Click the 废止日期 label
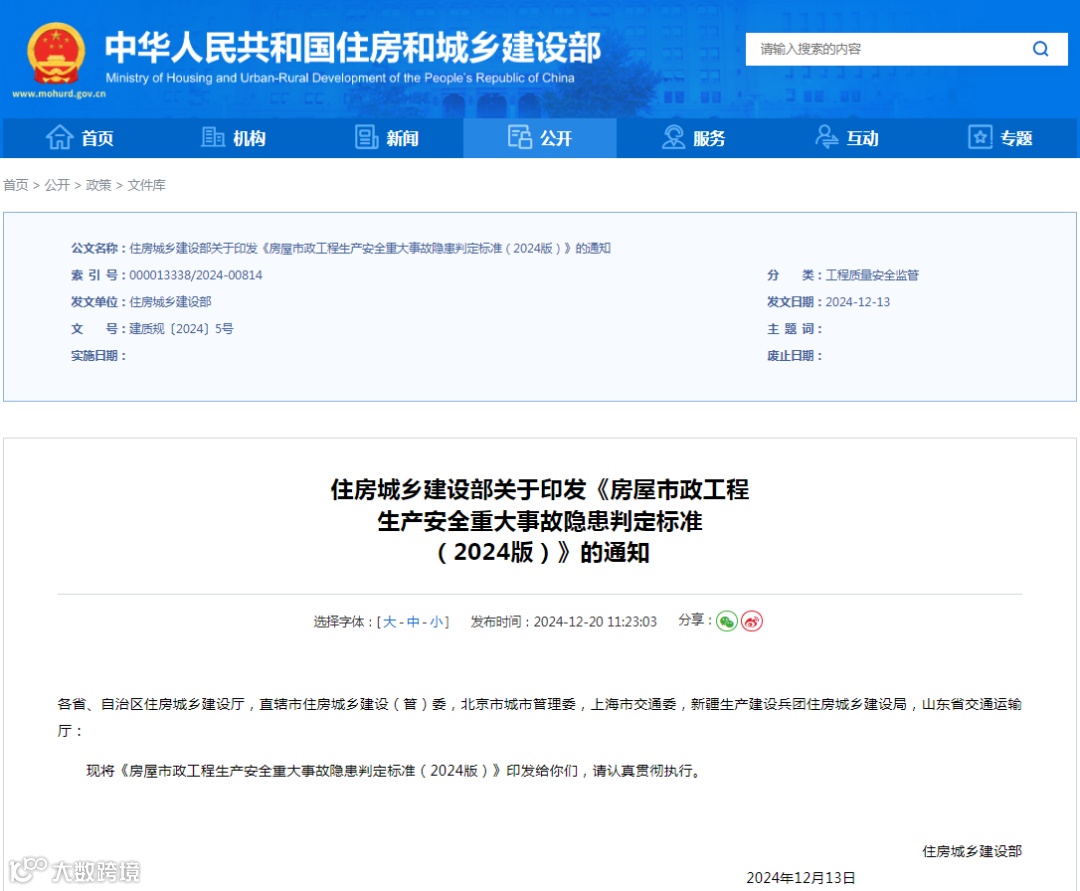This screenshot has width=1080, height=891. click(x=795, y=356)
